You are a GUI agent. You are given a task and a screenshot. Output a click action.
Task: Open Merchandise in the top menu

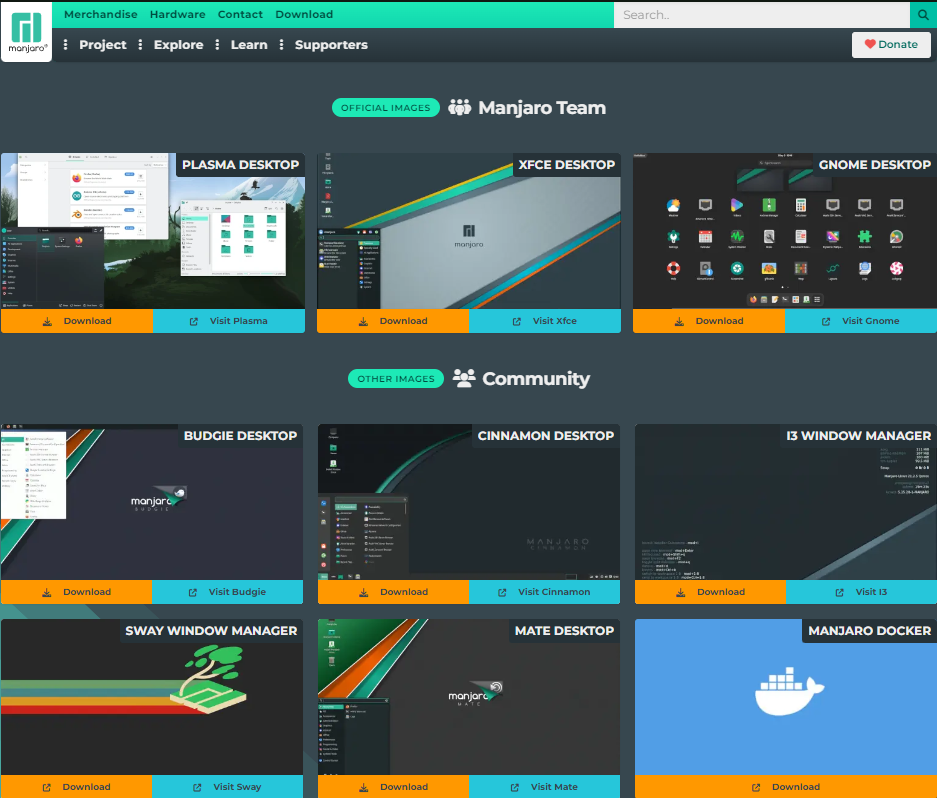(x=100, y=14)
